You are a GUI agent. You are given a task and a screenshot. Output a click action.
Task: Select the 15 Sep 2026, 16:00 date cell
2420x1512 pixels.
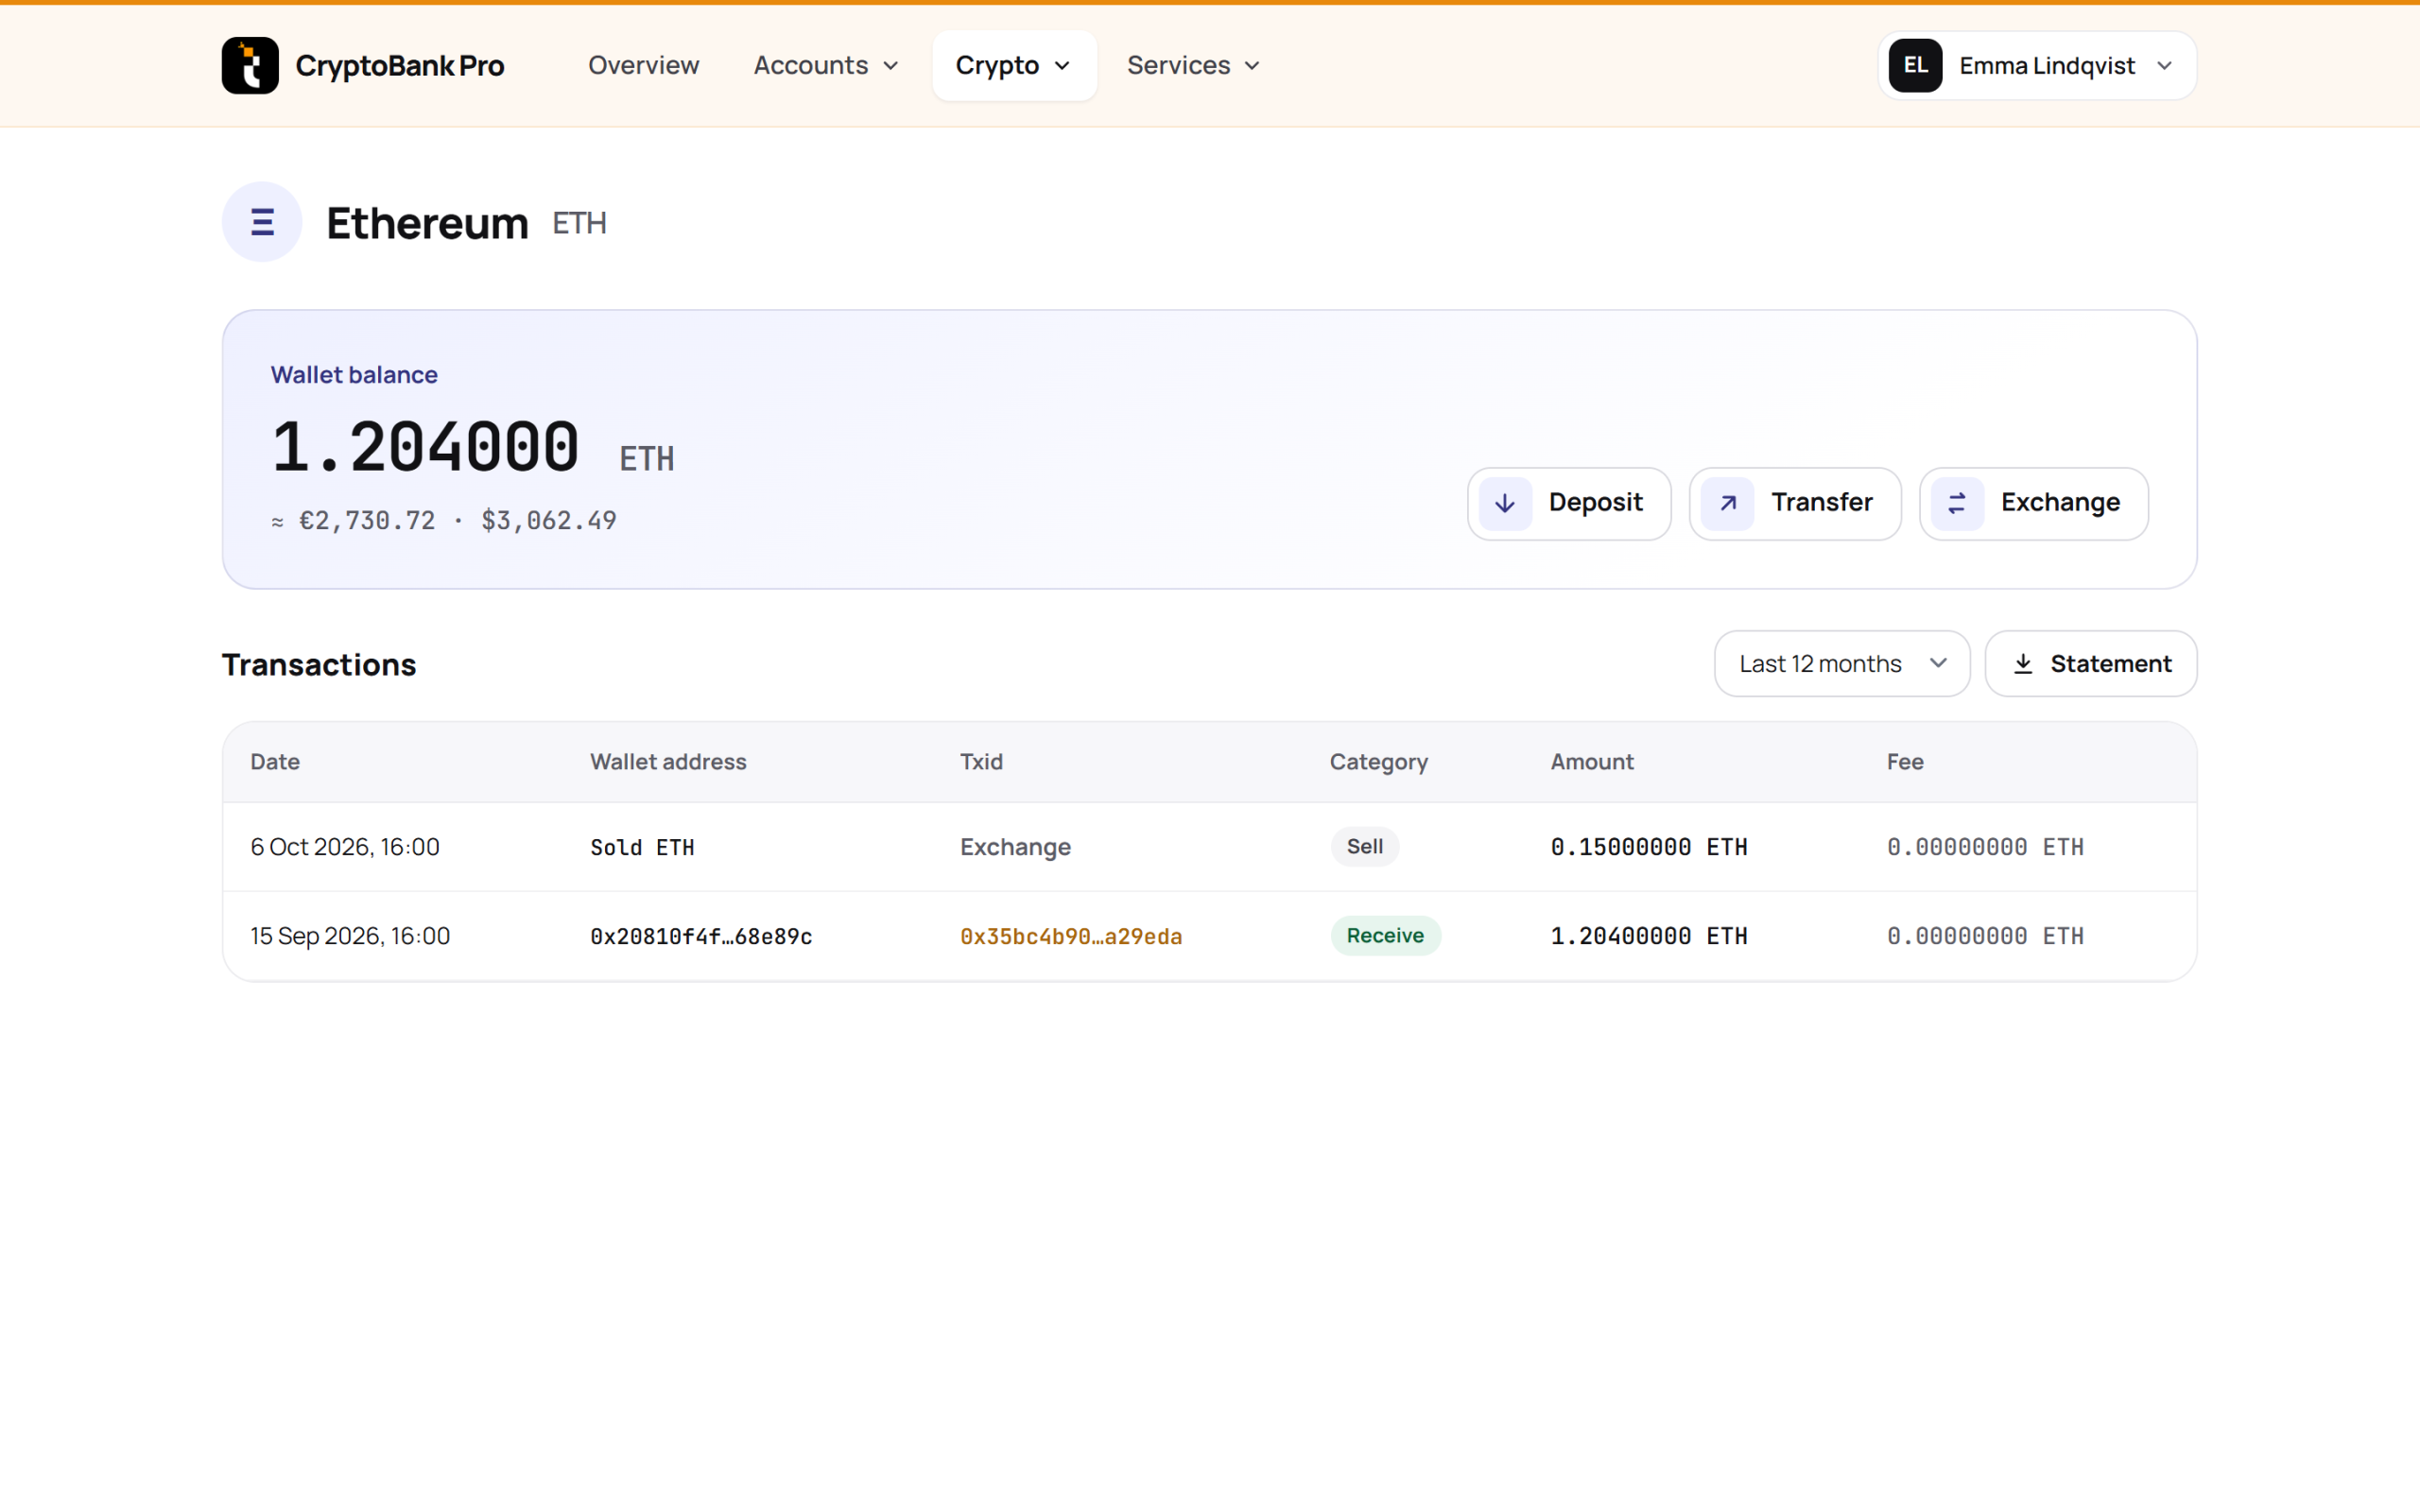(x=350, y=936)
